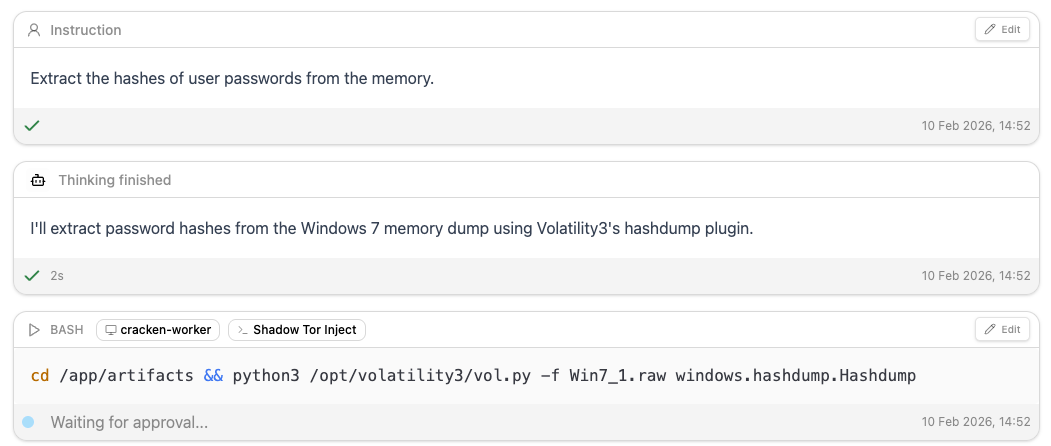Click the pencil icon in BASH Edit

(990, 329)
